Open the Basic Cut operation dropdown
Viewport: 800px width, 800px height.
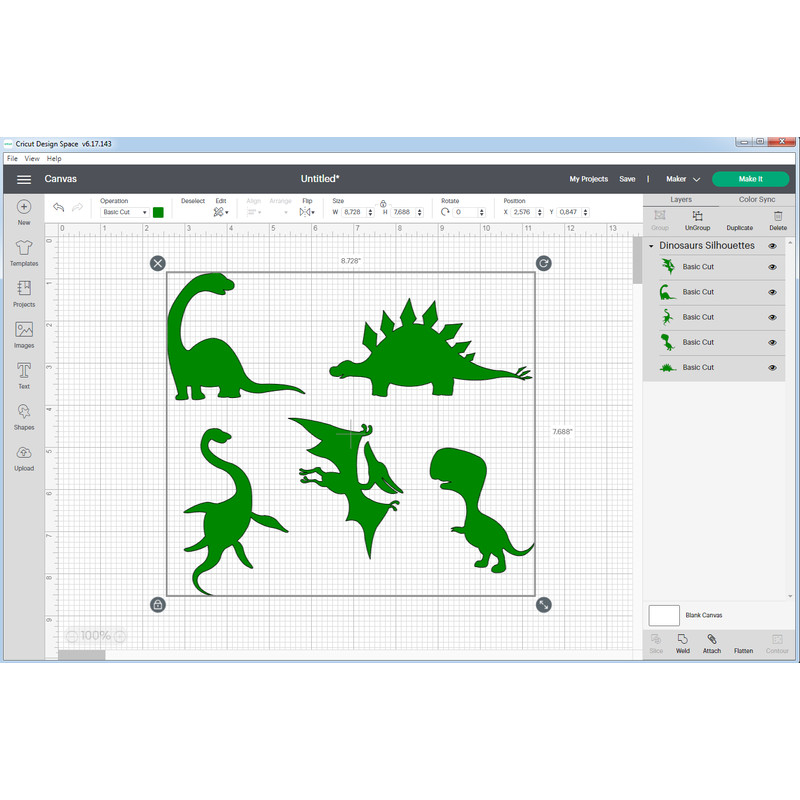coord(123,212)
